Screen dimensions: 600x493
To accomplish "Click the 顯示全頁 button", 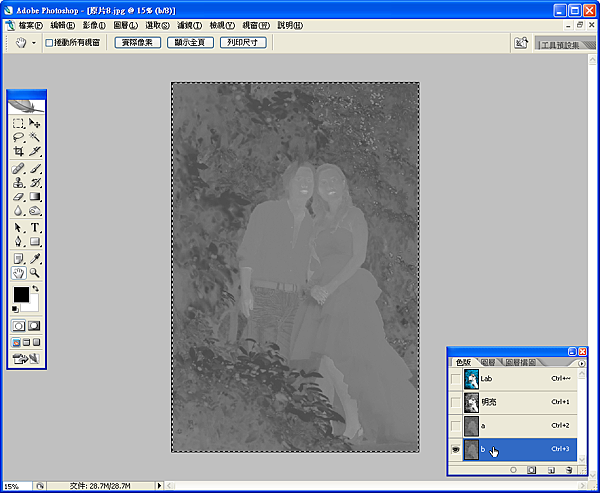I will tap(190, 42).
